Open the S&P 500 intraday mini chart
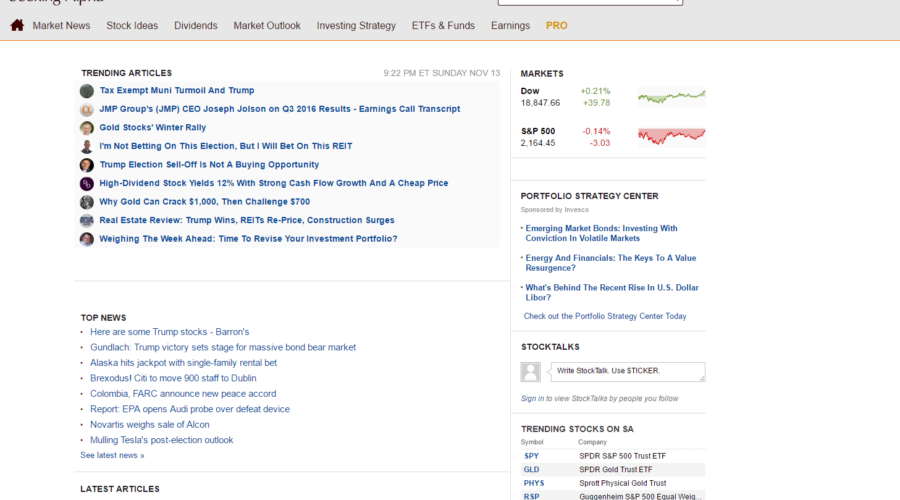The height and width of the screenshot is (500, 900). [672, 137]
